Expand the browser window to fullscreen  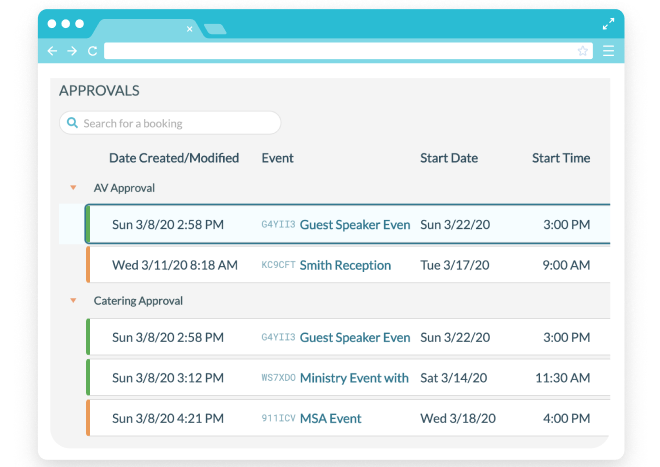pos(608,24)
